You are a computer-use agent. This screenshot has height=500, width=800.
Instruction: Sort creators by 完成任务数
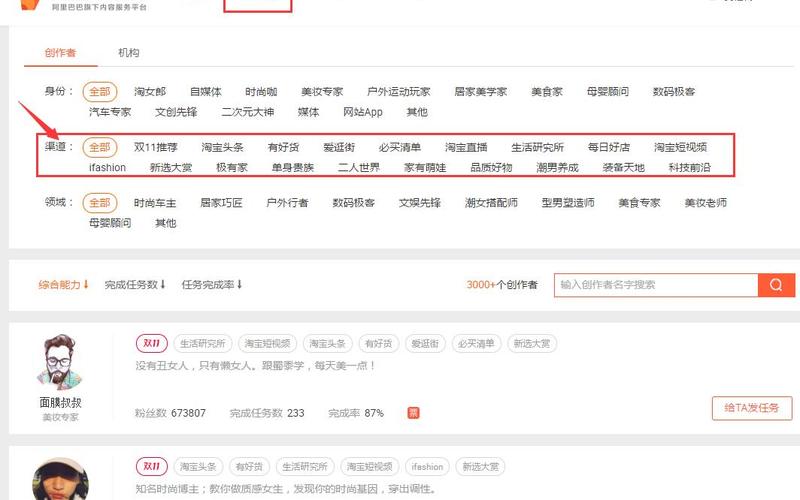[x=135, y=285]
